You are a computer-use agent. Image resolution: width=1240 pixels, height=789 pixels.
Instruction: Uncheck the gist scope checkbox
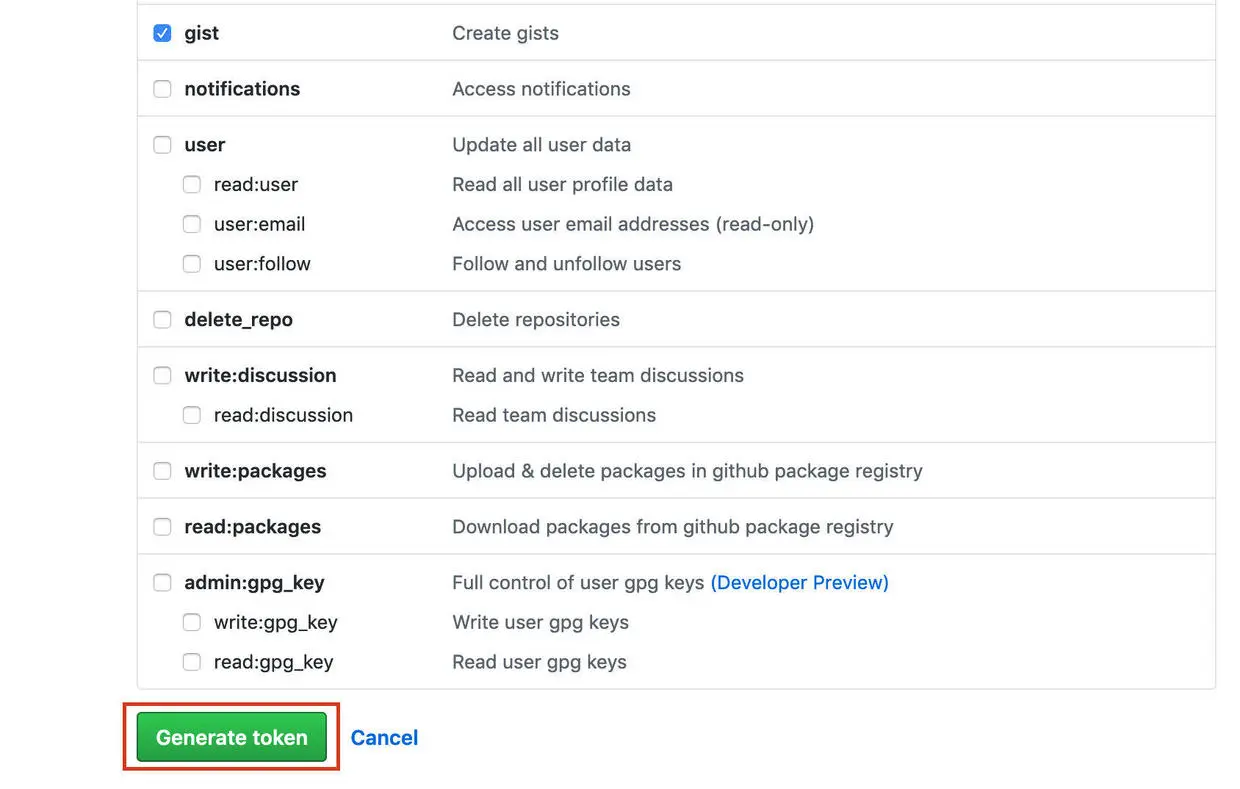click(162, 33)
